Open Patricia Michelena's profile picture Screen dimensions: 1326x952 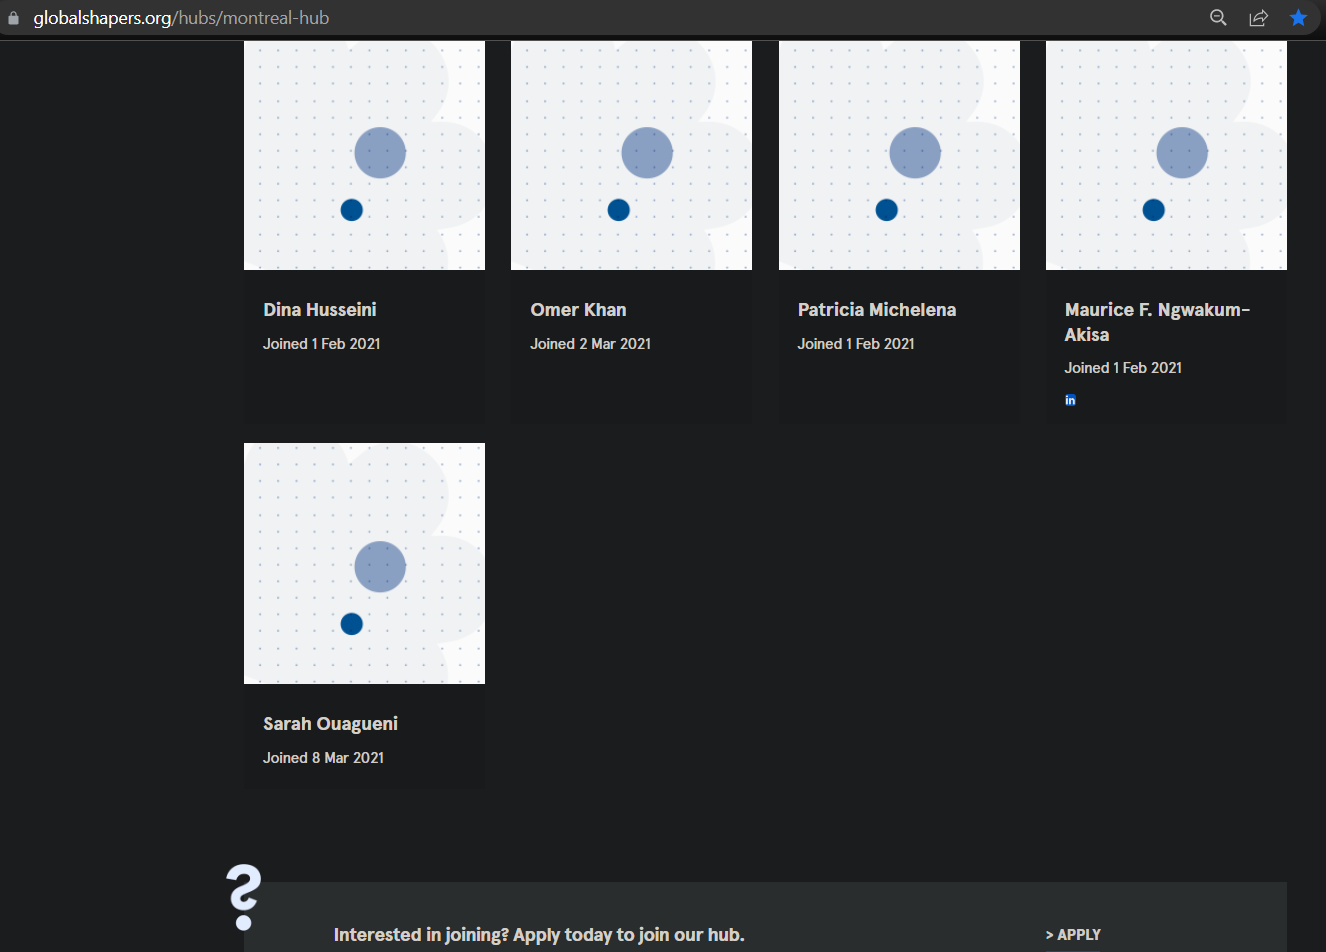click(x=899, y=155)
